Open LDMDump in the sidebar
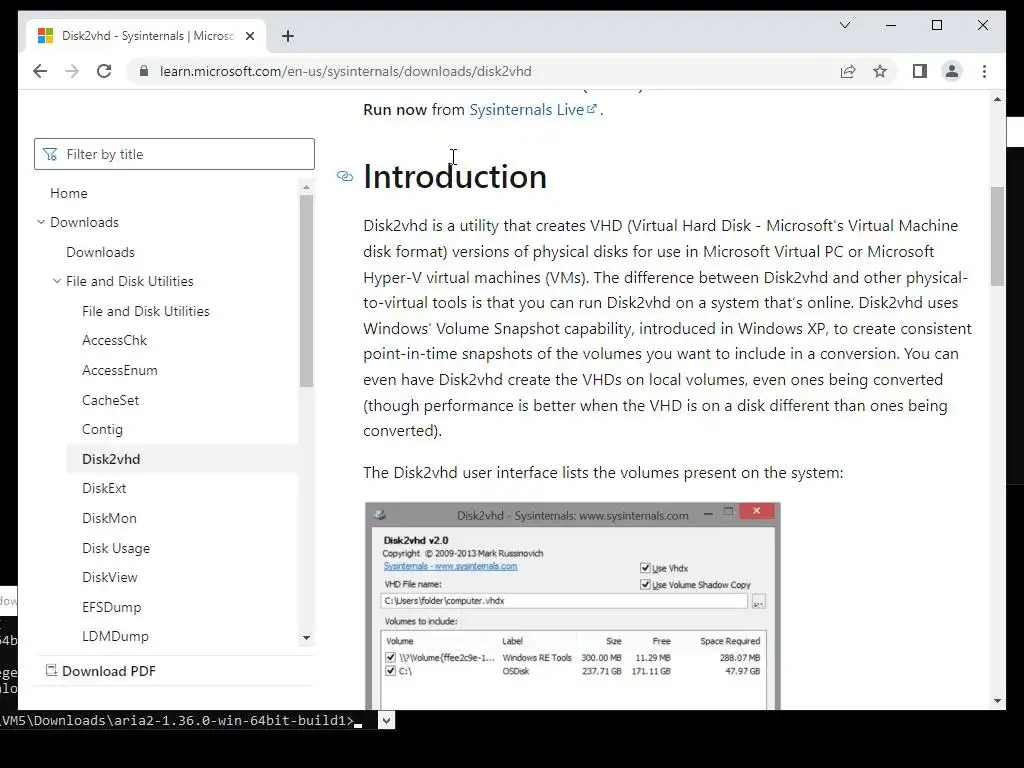 (x=115, y=636)
